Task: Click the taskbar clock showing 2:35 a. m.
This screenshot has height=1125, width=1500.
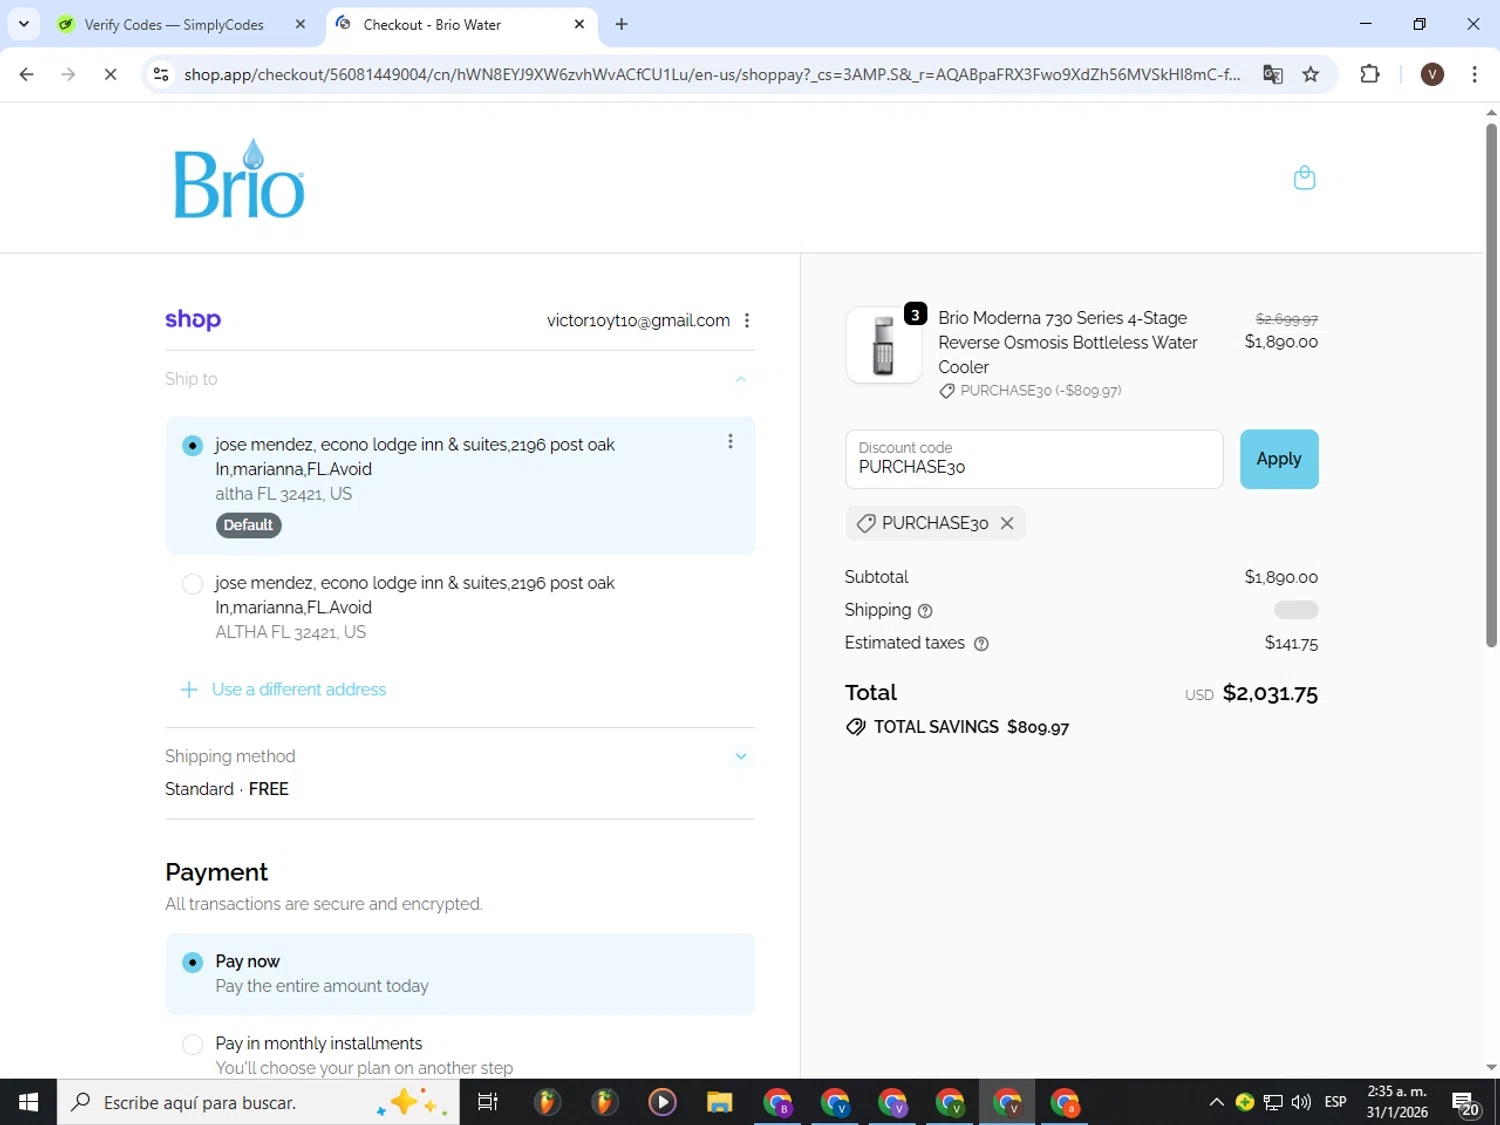Action: [1397, 1102]
